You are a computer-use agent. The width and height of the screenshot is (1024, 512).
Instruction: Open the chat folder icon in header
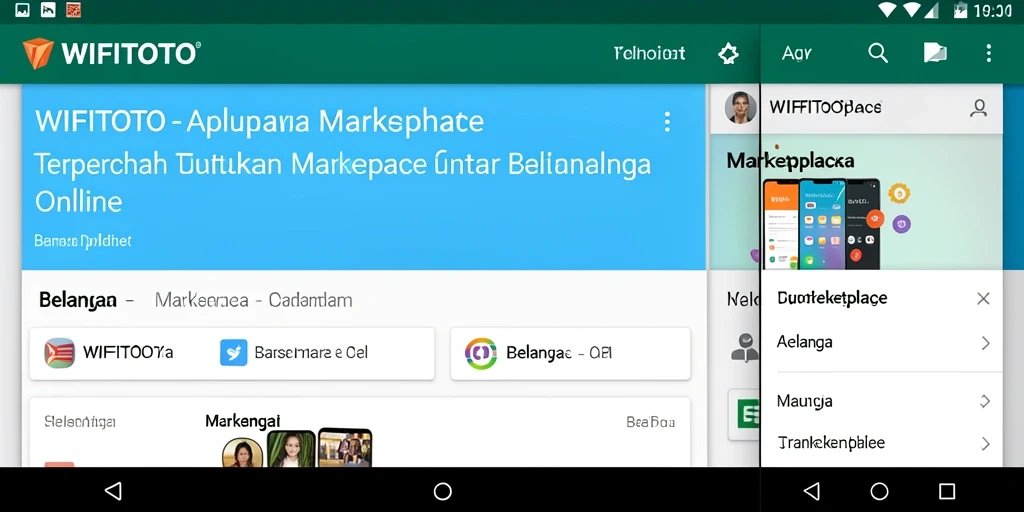click(935, 53)
